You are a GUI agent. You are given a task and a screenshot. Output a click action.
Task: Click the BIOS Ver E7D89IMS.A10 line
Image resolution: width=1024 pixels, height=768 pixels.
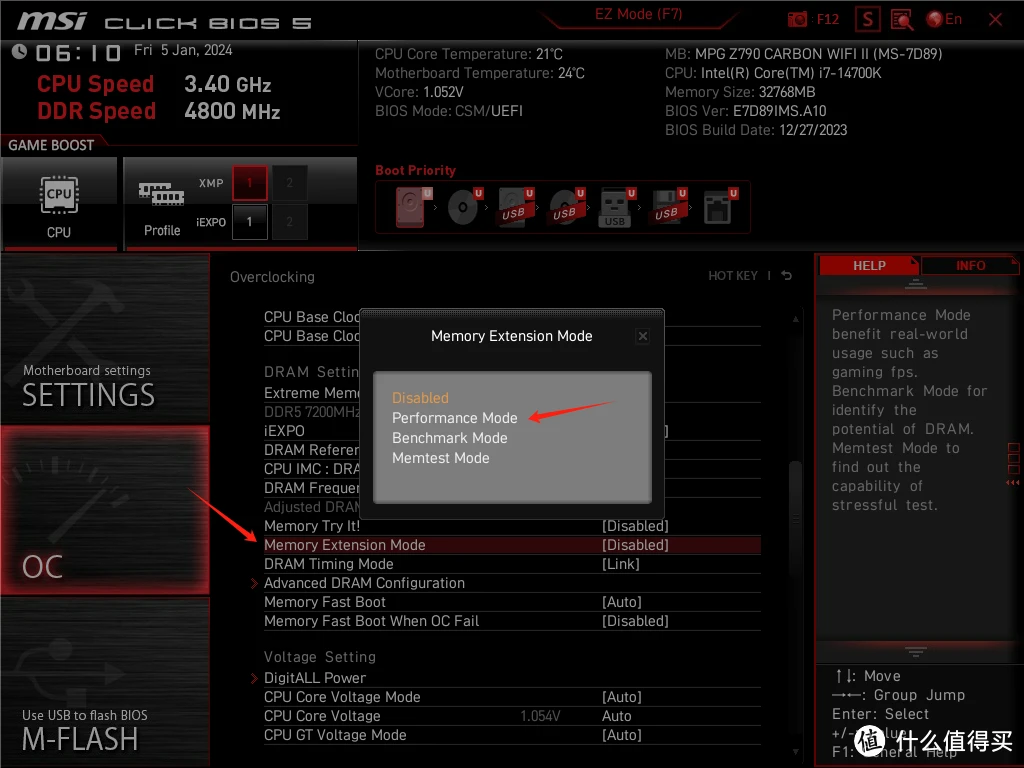pyautogui.click(x=746, y=111)
